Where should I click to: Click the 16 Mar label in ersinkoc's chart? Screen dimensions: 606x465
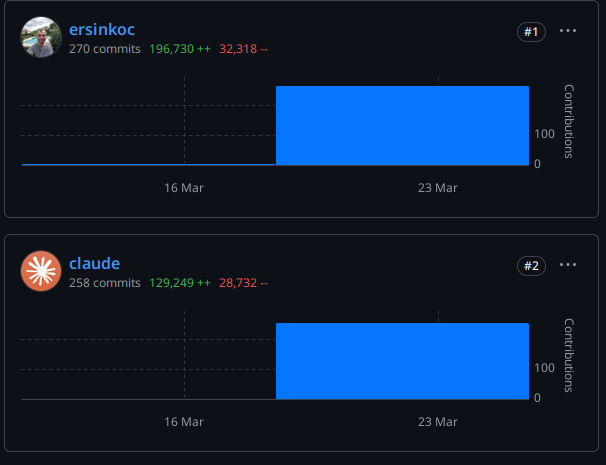(x=184, y=188)
